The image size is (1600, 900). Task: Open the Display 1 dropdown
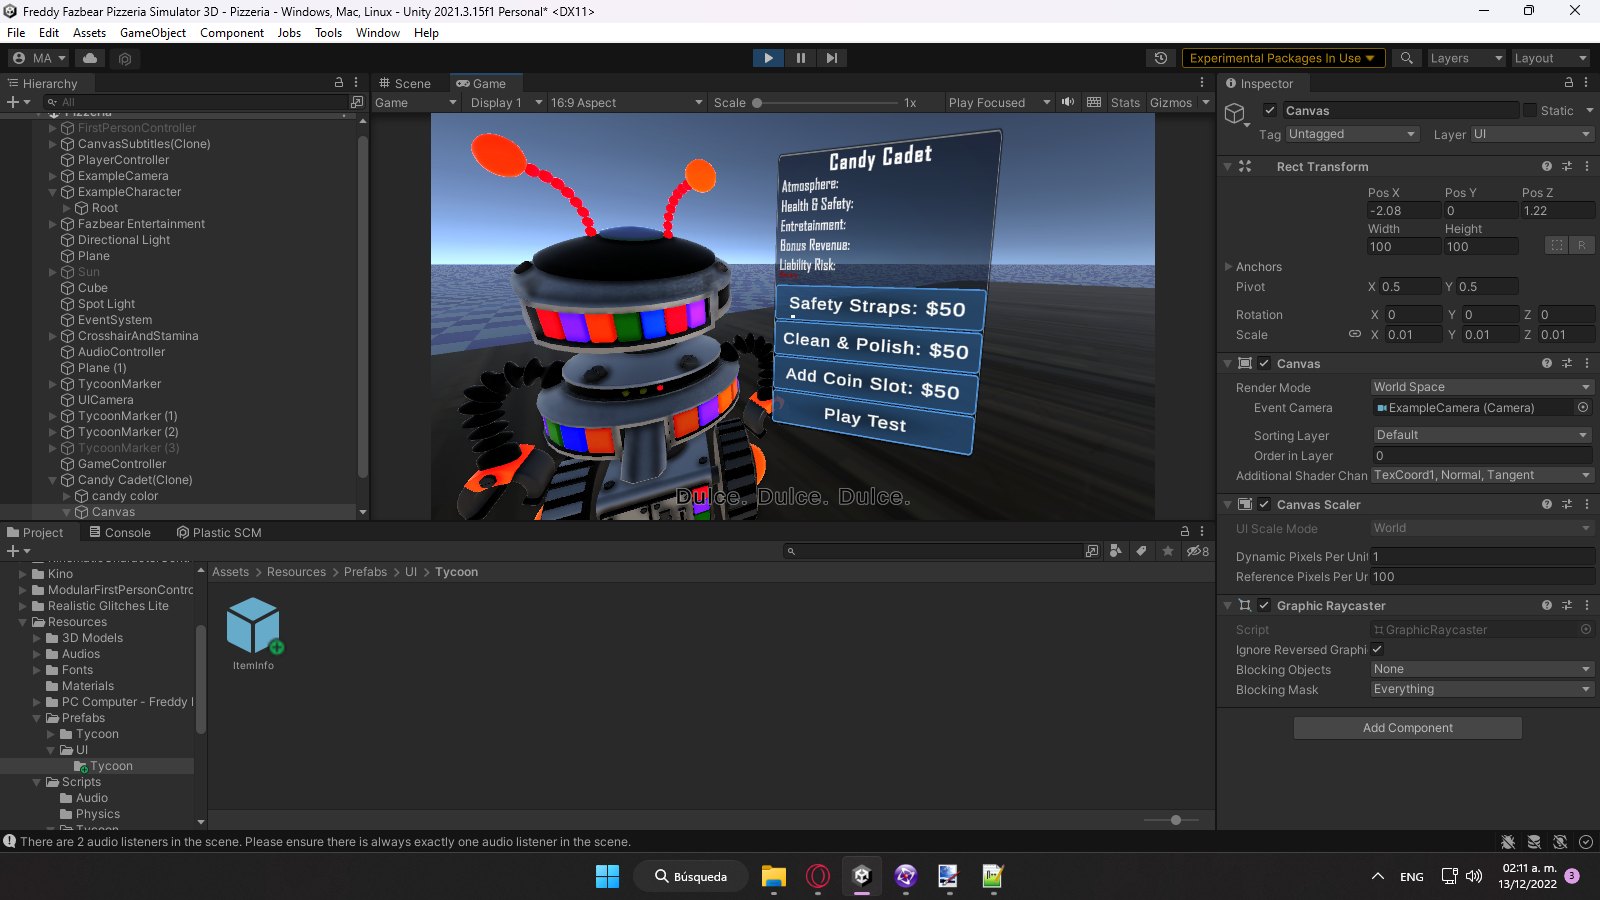[x=506, y=102]
